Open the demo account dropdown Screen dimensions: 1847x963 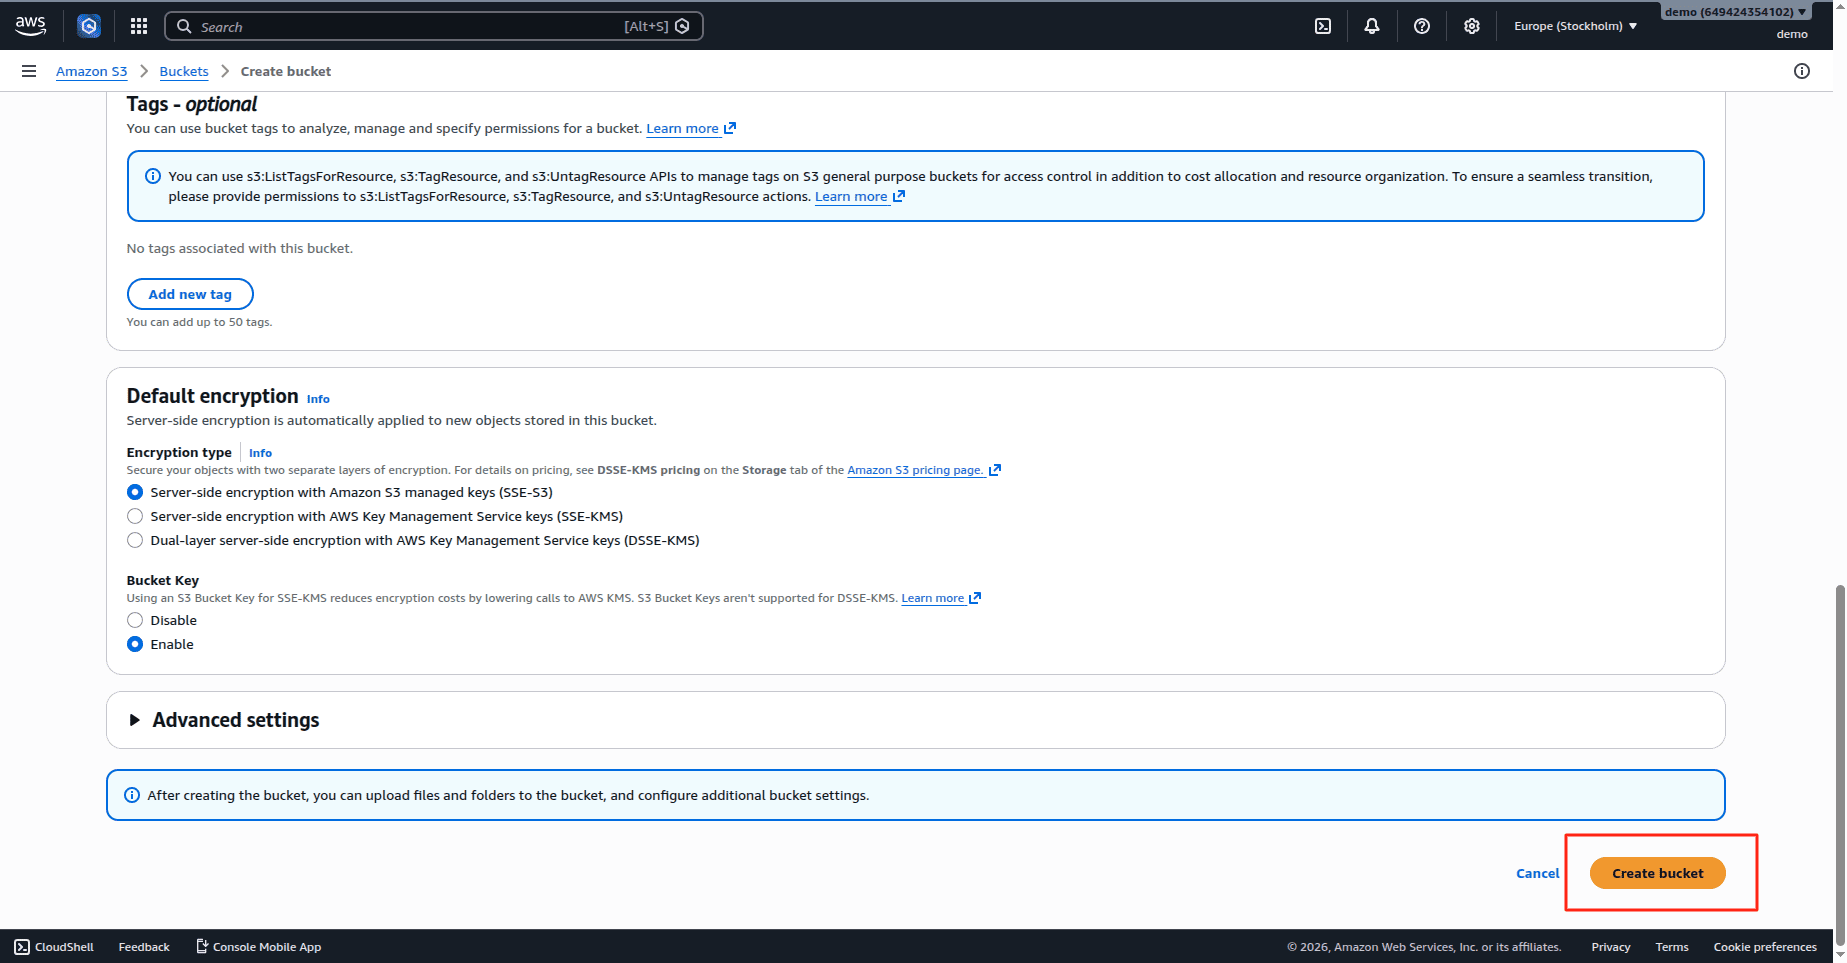coord(1736,12)
